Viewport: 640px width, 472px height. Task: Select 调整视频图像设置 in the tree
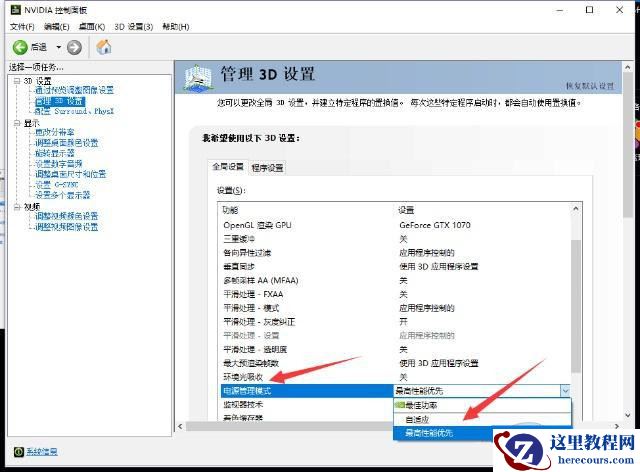tap(67, 227)
